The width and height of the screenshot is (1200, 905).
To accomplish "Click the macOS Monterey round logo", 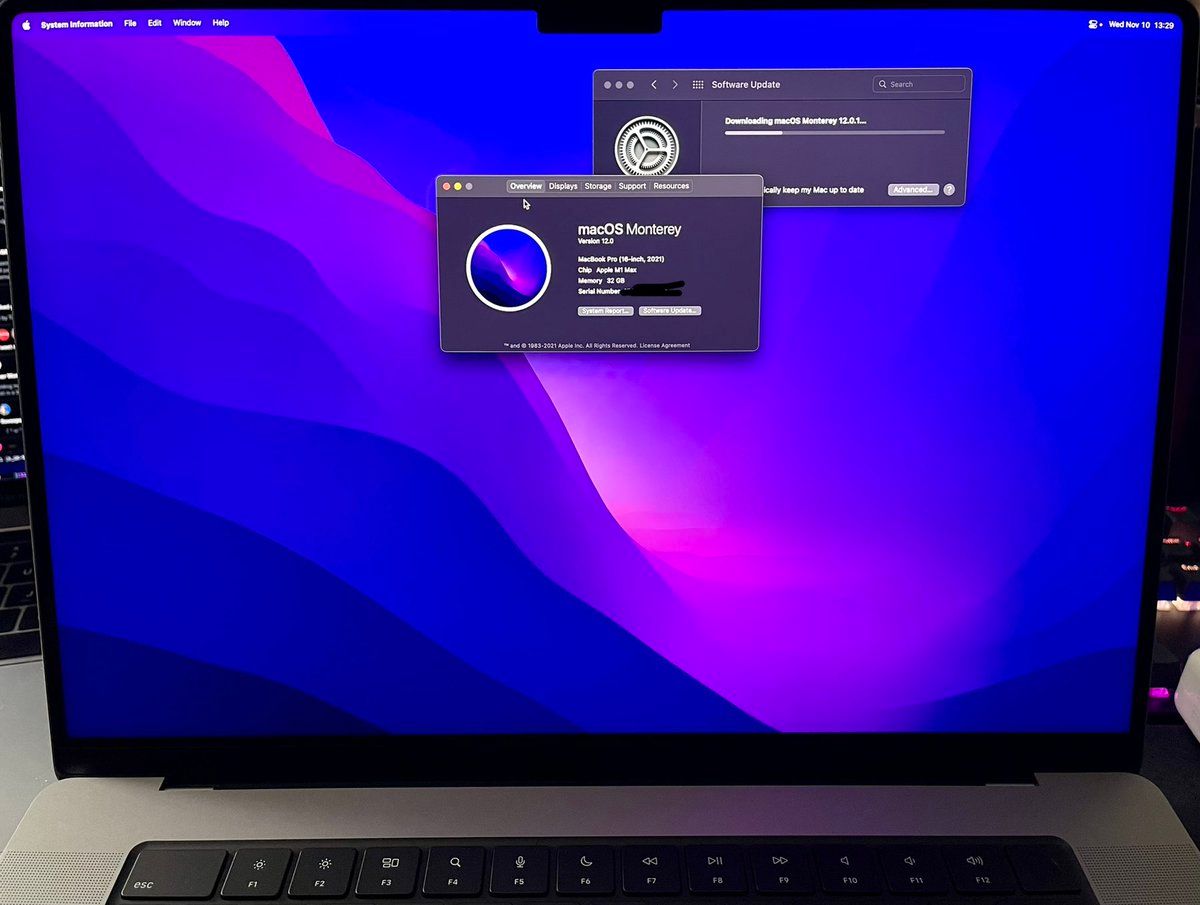I will pyautogui.click(x=508, y=268).
